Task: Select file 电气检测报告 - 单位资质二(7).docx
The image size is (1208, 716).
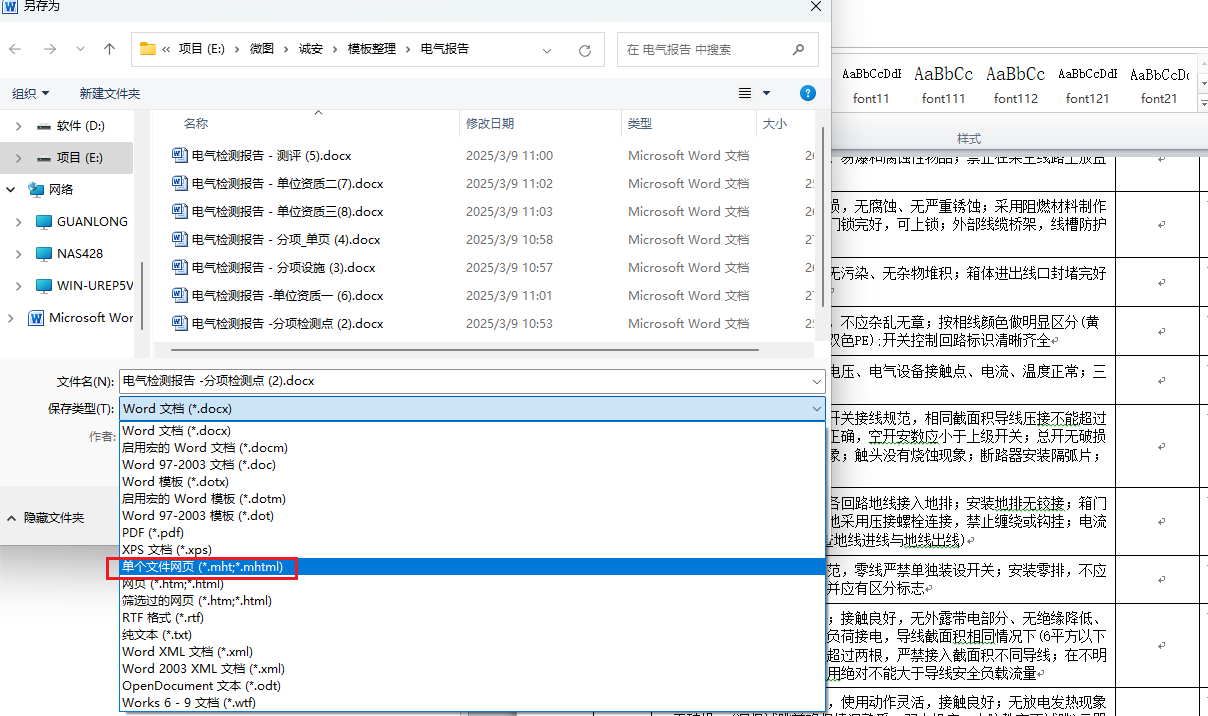Action: [x=287, y=184]
